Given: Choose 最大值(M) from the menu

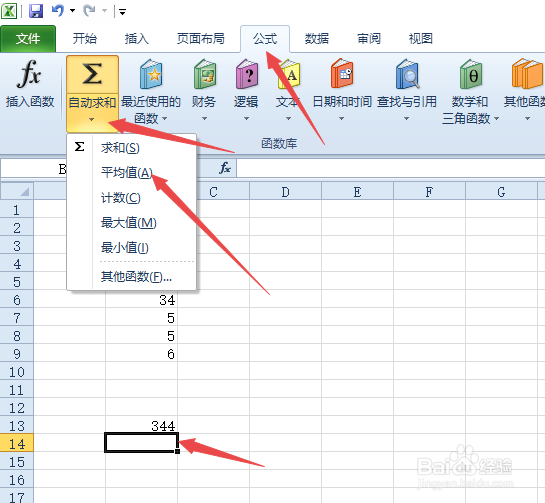Looking at the screenshot, I should click(132, 223).
